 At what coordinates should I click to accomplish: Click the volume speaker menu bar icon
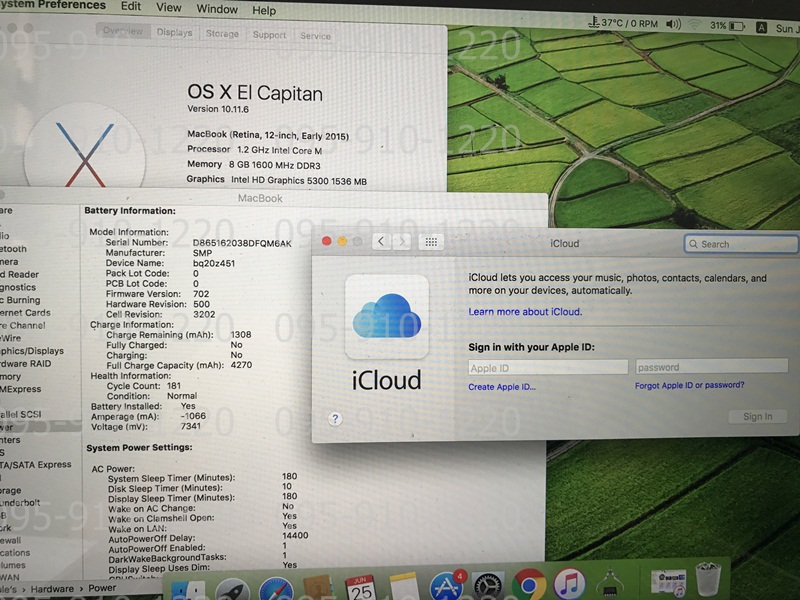[x=673, y=24]
